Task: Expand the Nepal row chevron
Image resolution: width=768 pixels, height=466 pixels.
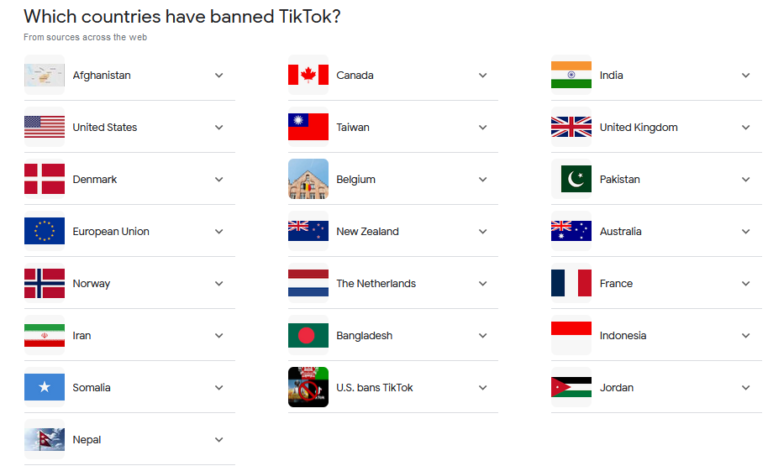Action: coord(219,439)
